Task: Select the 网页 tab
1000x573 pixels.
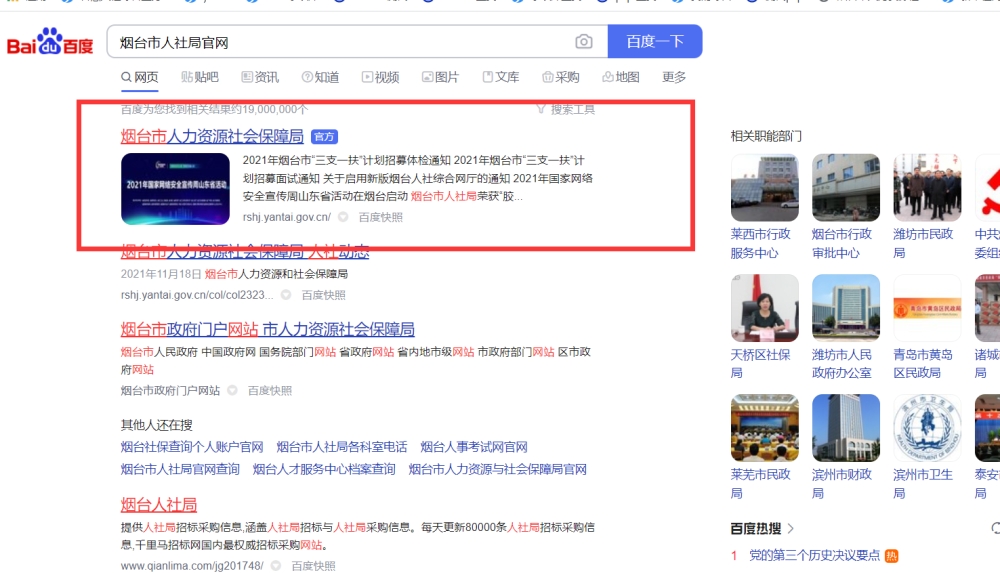Action: pyautogui.click(x=140, y=77)
